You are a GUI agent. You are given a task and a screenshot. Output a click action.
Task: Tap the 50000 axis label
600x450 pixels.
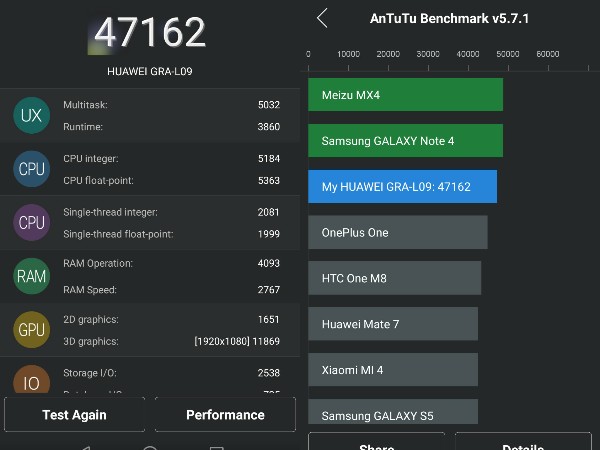point(508,54)
